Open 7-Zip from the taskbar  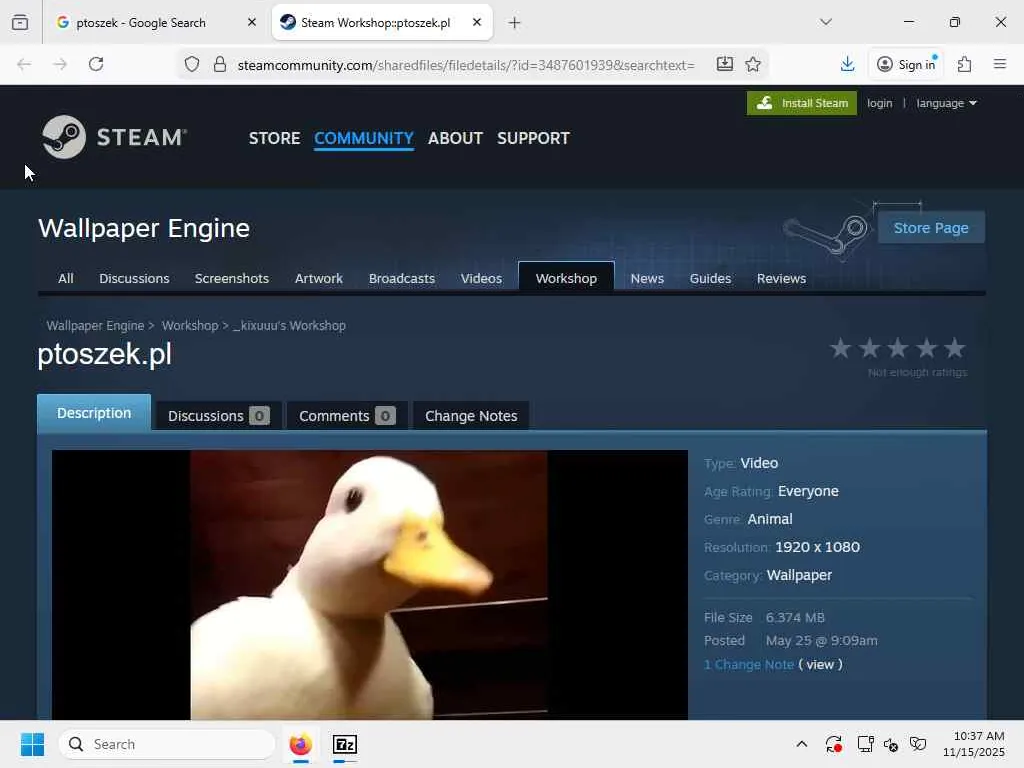[x=345, y=744]
